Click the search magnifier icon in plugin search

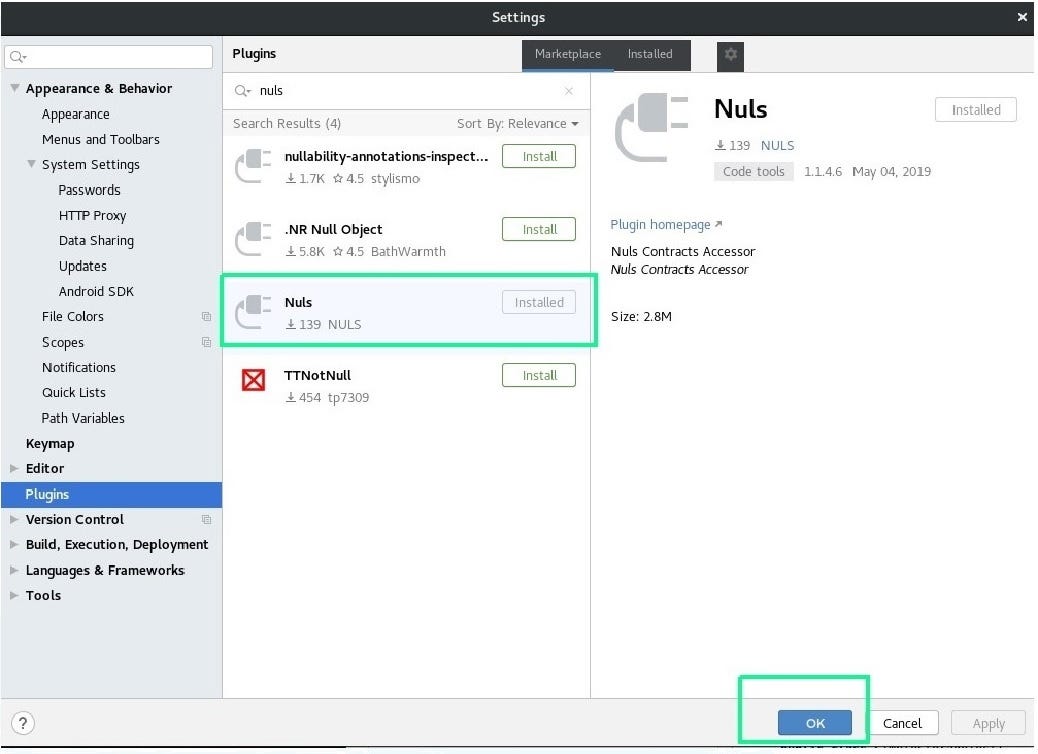click(x=242, y=91)
